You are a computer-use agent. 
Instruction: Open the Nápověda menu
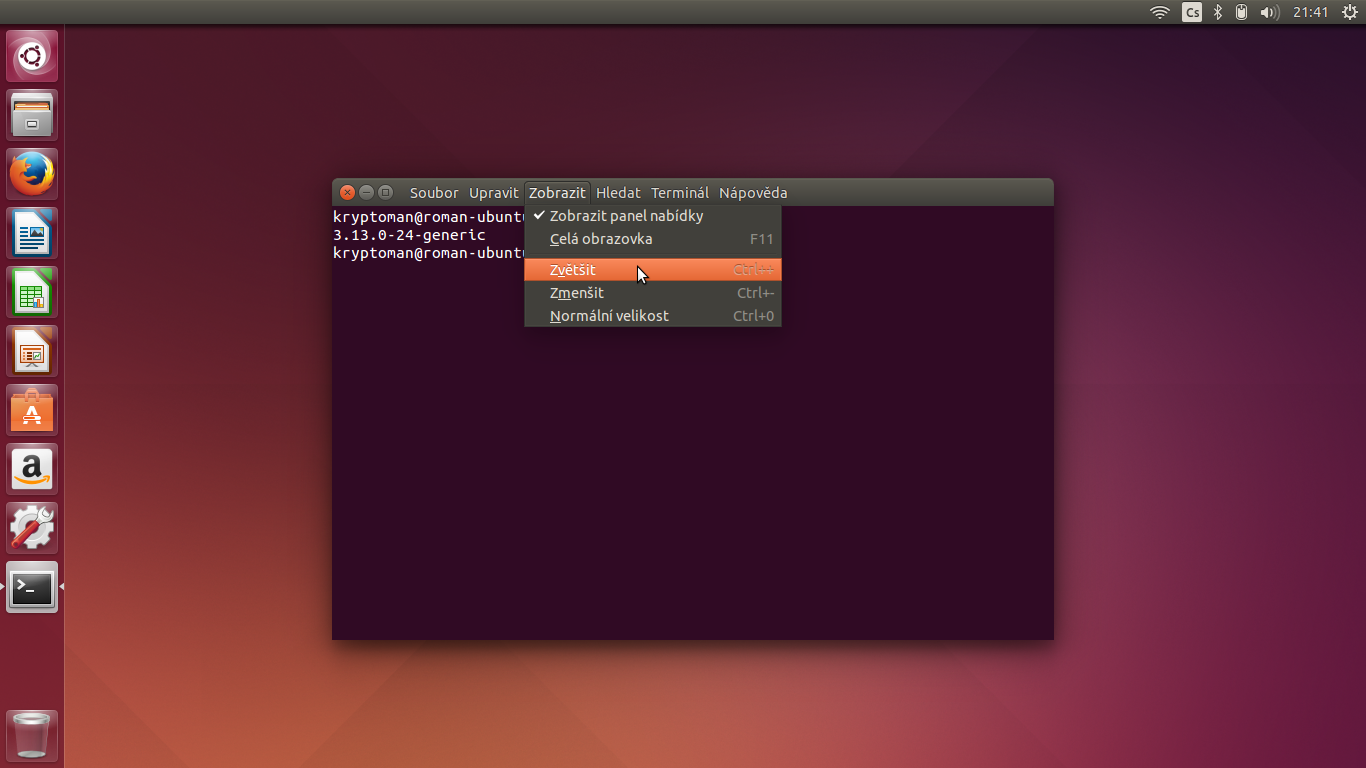(x=753, y=193)
